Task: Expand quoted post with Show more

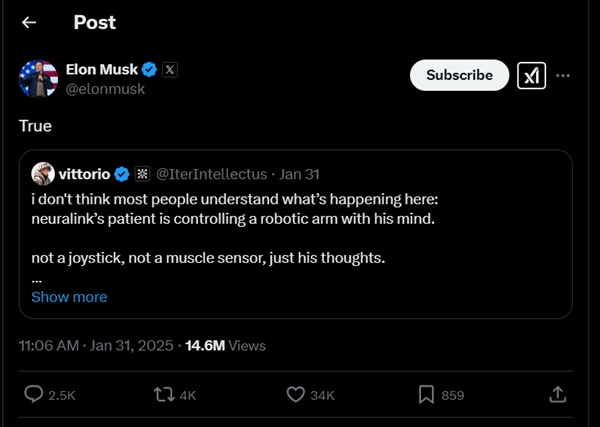Action: click(x=69, y=297)
